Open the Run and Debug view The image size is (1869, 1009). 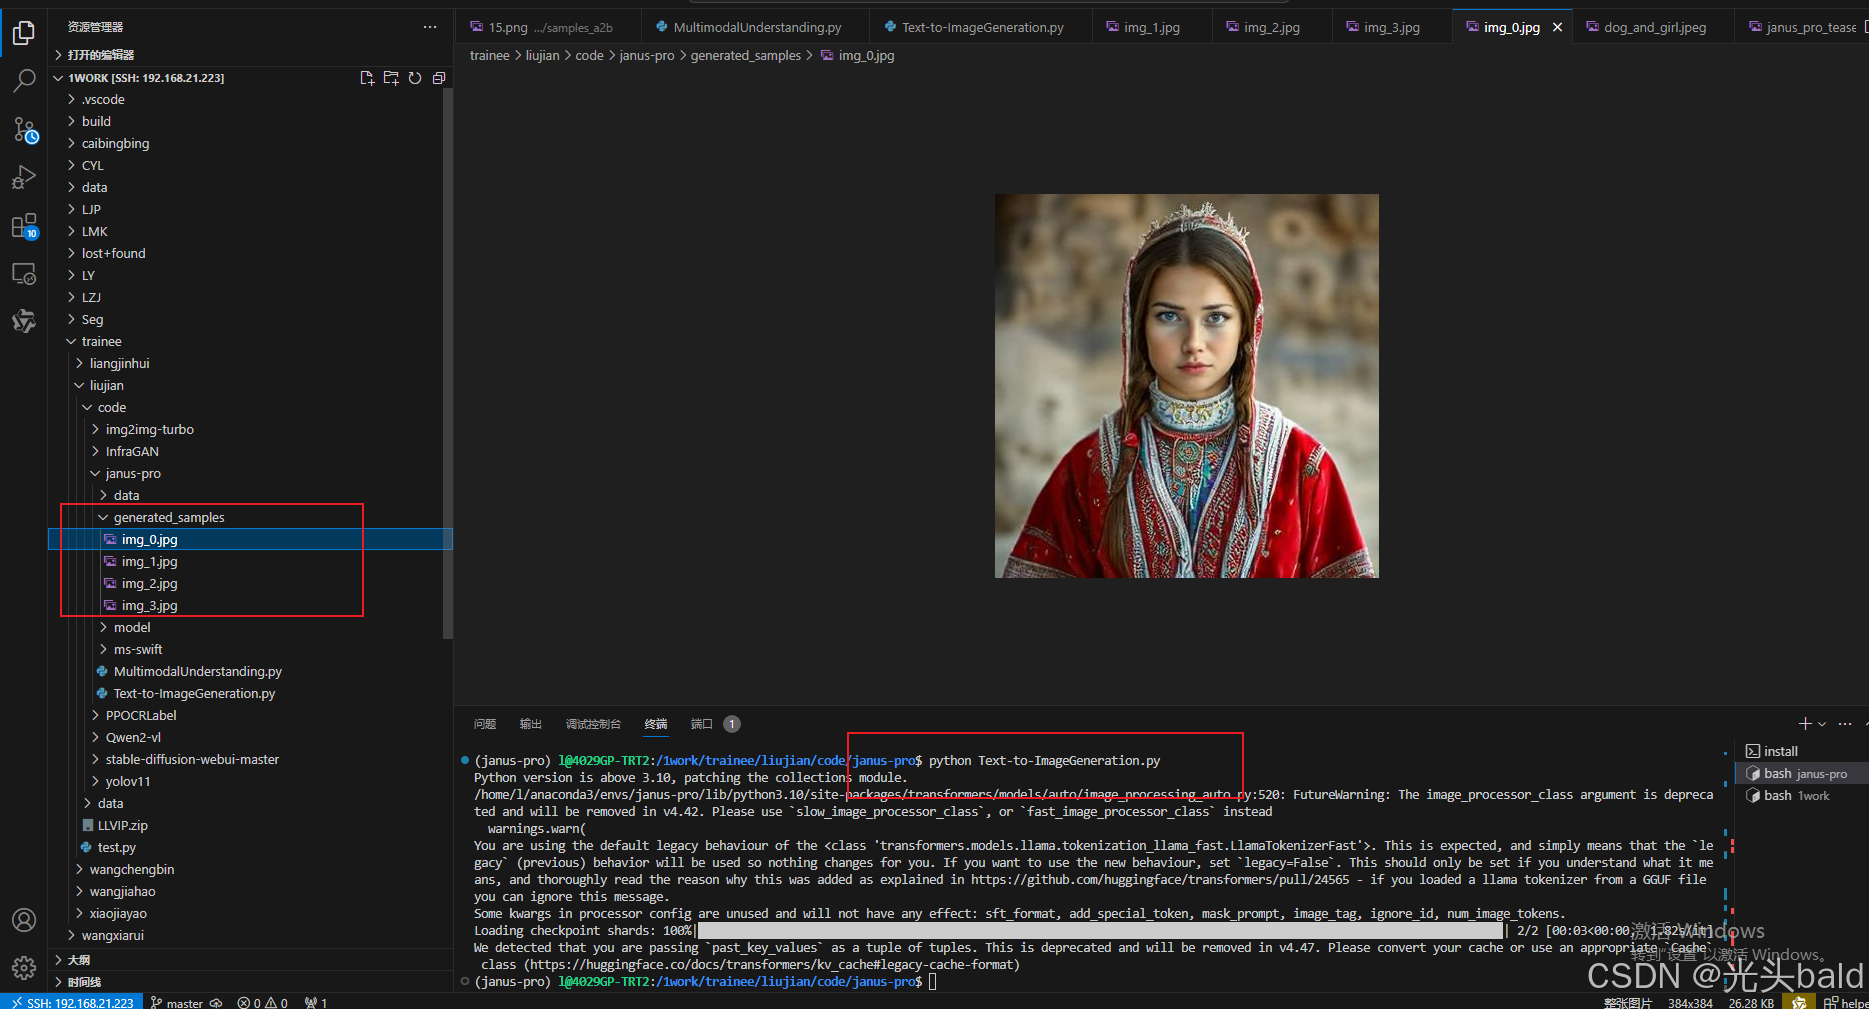24,177
